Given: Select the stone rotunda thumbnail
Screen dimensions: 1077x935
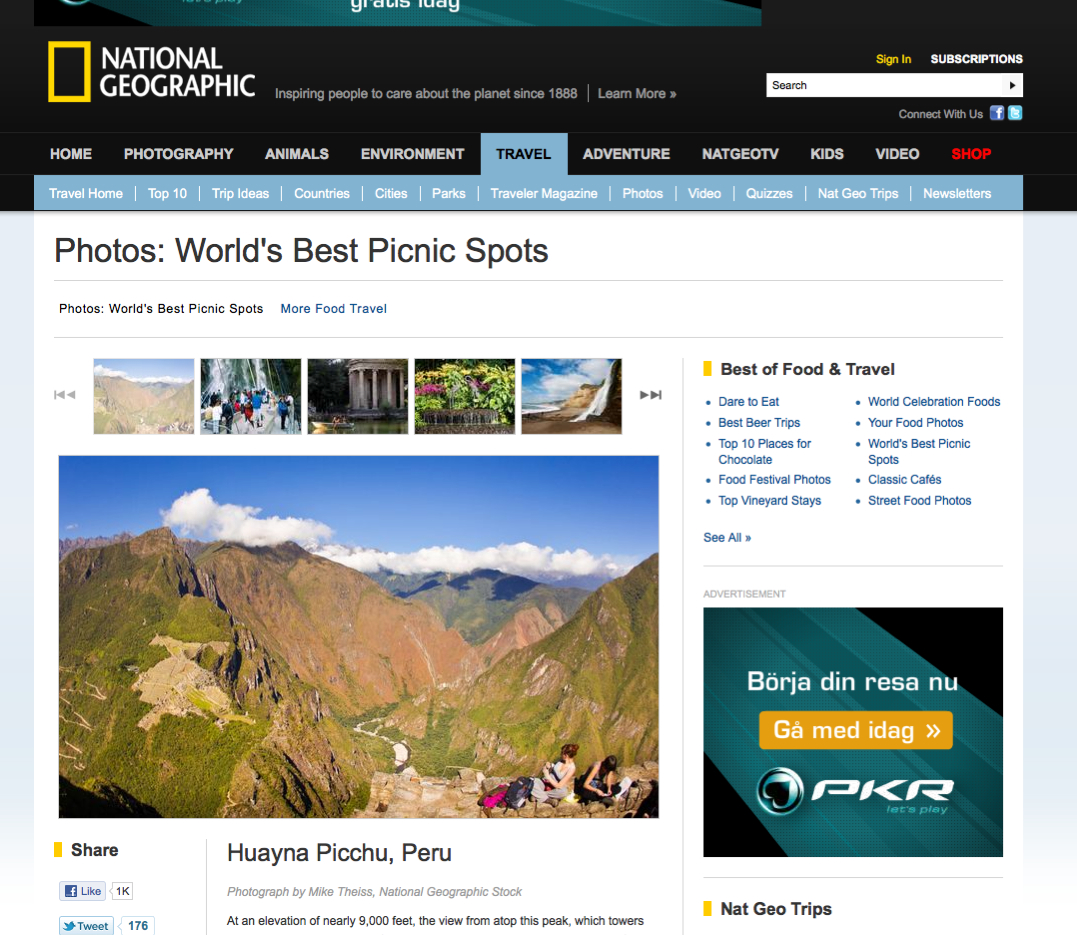Looking at the screenshot, I should pyautogui.click(x=358, y=396).
